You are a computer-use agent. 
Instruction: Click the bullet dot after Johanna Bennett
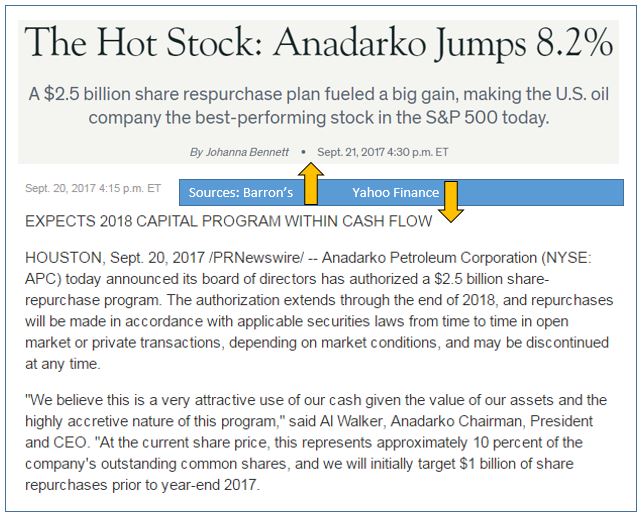pos(303,152)
